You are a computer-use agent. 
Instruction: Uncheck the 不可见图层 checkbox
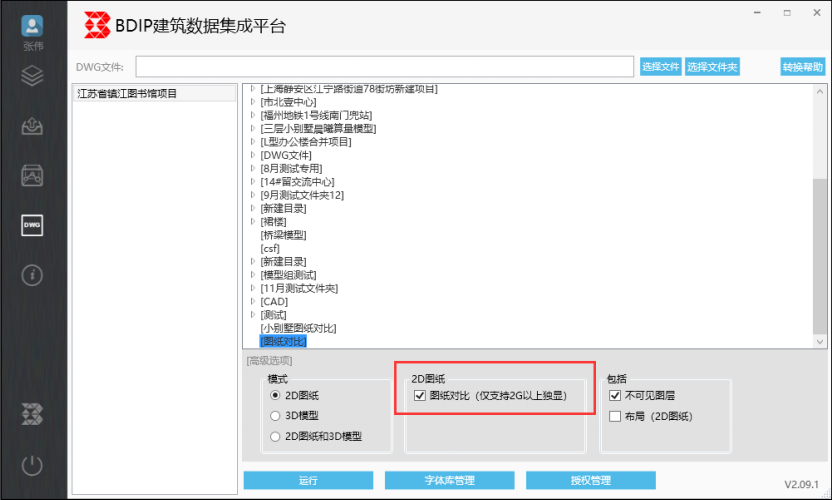click(x=615, y=395)
